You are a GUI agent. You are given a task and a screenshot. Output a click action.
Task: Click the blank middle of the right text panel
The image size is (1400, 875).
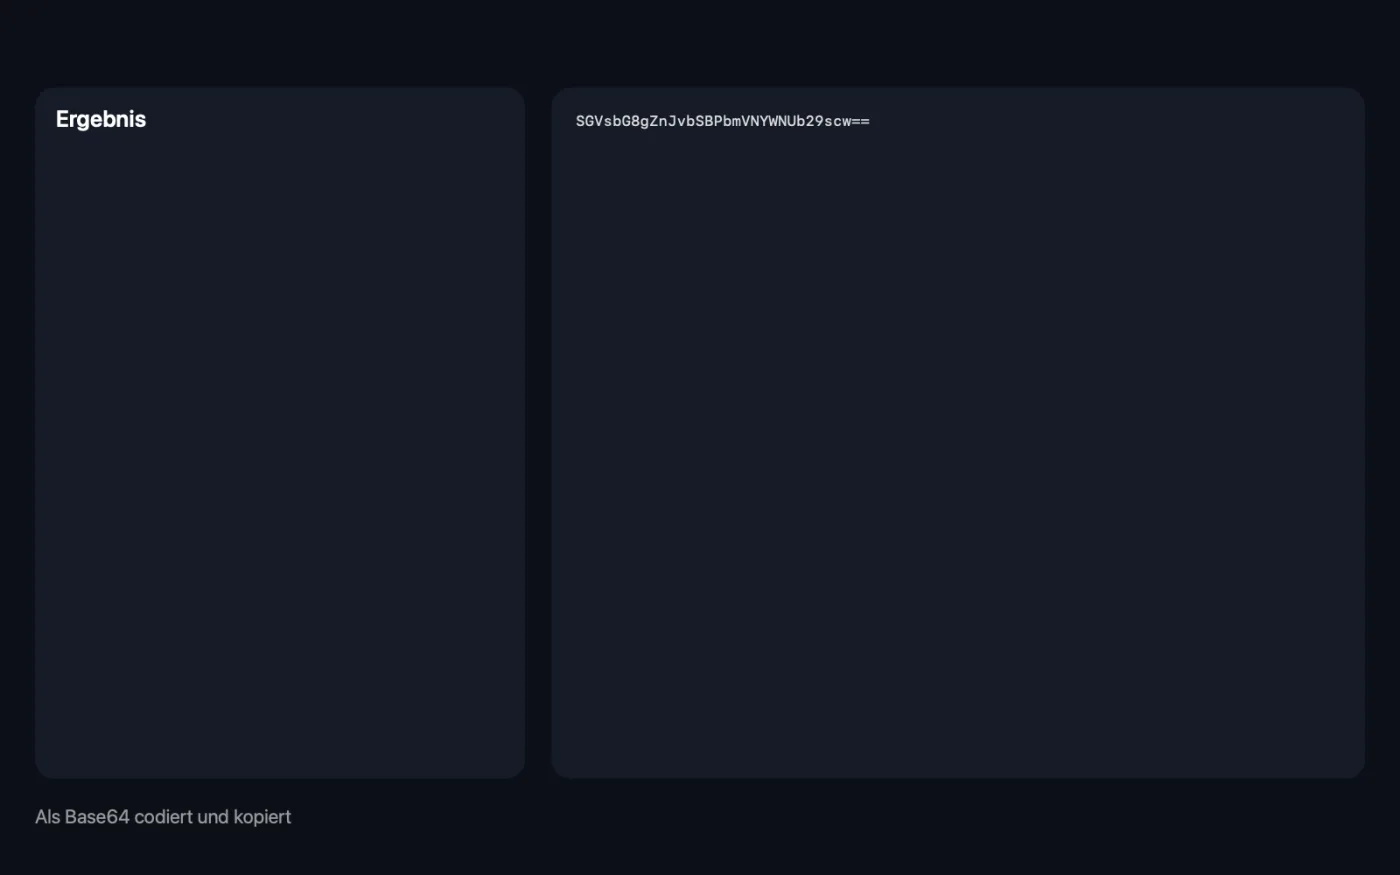(x=958, y=450)
